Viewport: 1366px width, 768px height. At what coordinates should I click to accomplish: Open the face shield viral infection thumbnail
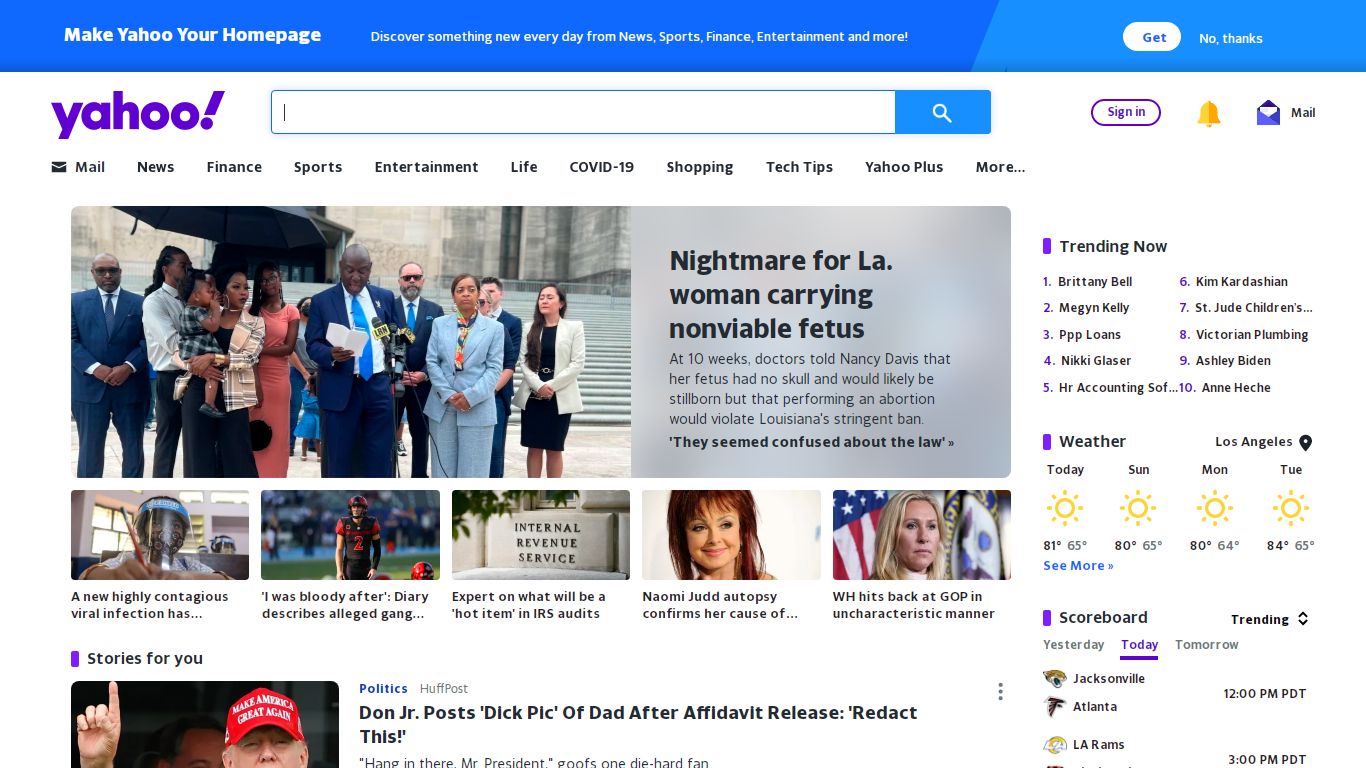click(160, 535)
